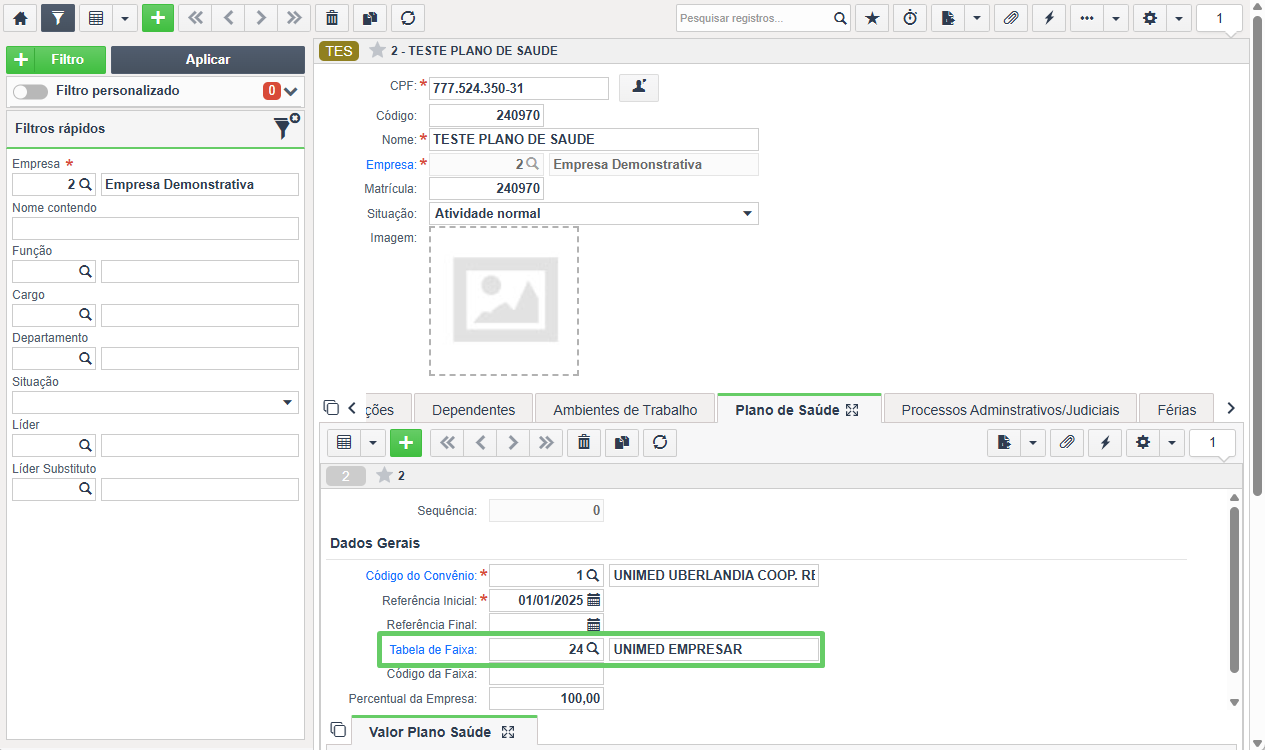1265x750 pixels.
Task: Open Cargo lookup magnifier in quick filters
Action: [x=85, y=315]
